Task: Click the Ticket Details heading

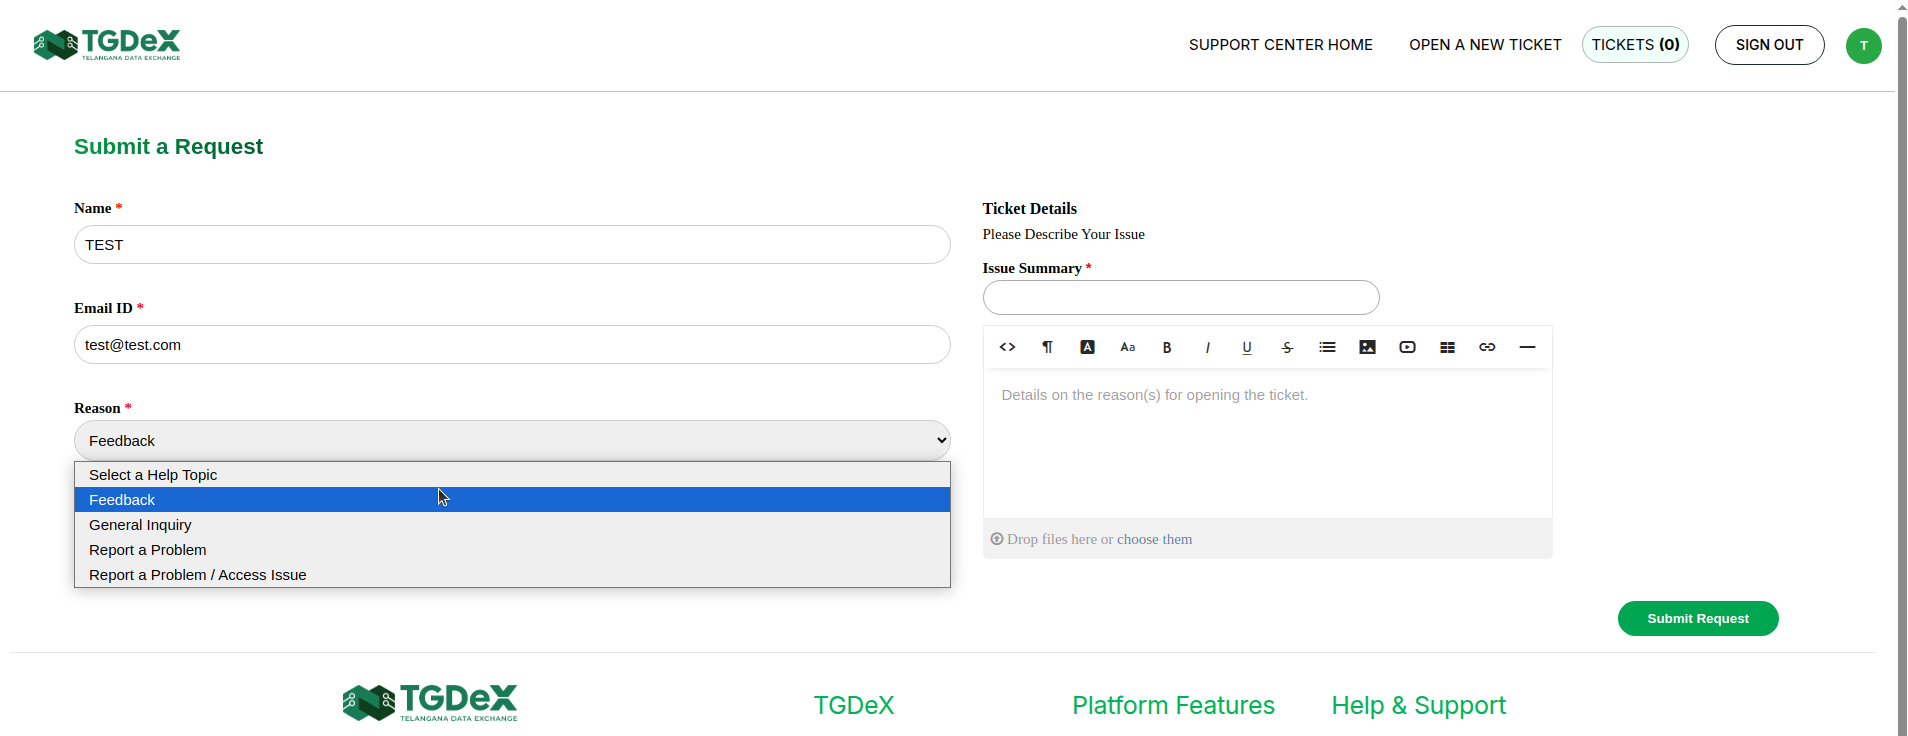Action: click(1029, 208)
